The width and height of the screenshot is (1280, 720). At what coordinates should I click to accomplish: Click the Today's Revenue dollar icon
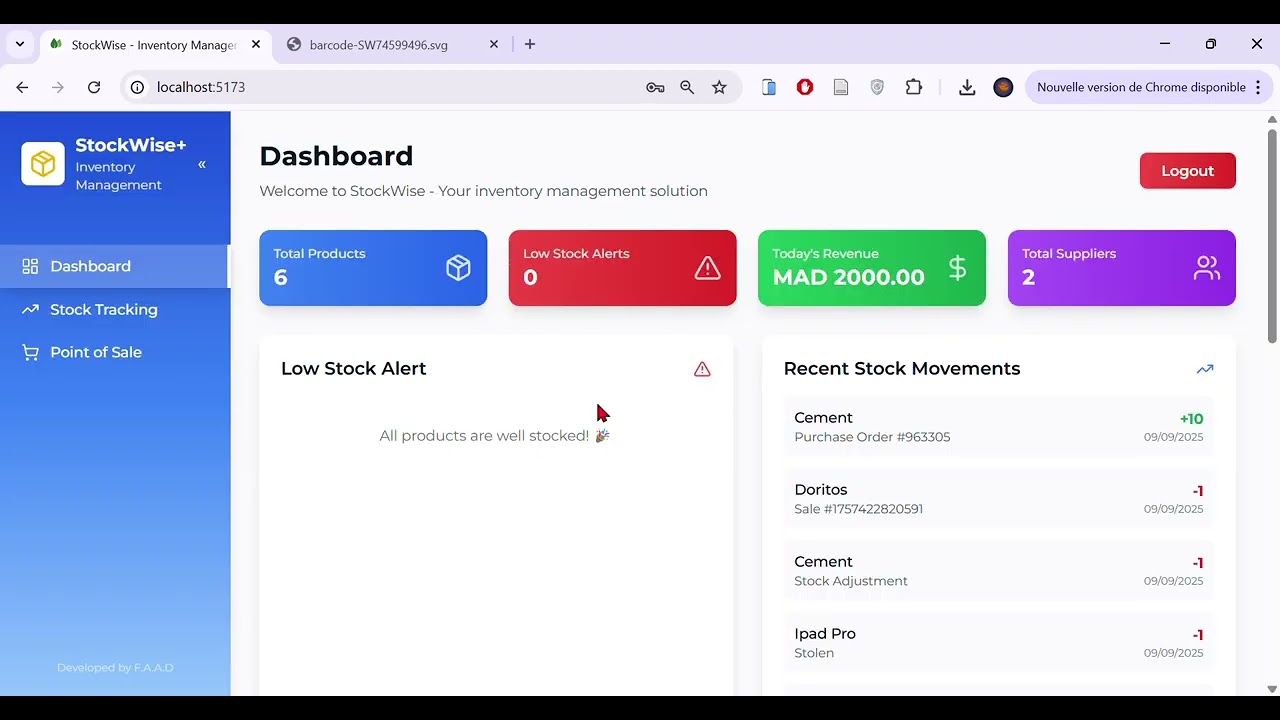(957, 268)
